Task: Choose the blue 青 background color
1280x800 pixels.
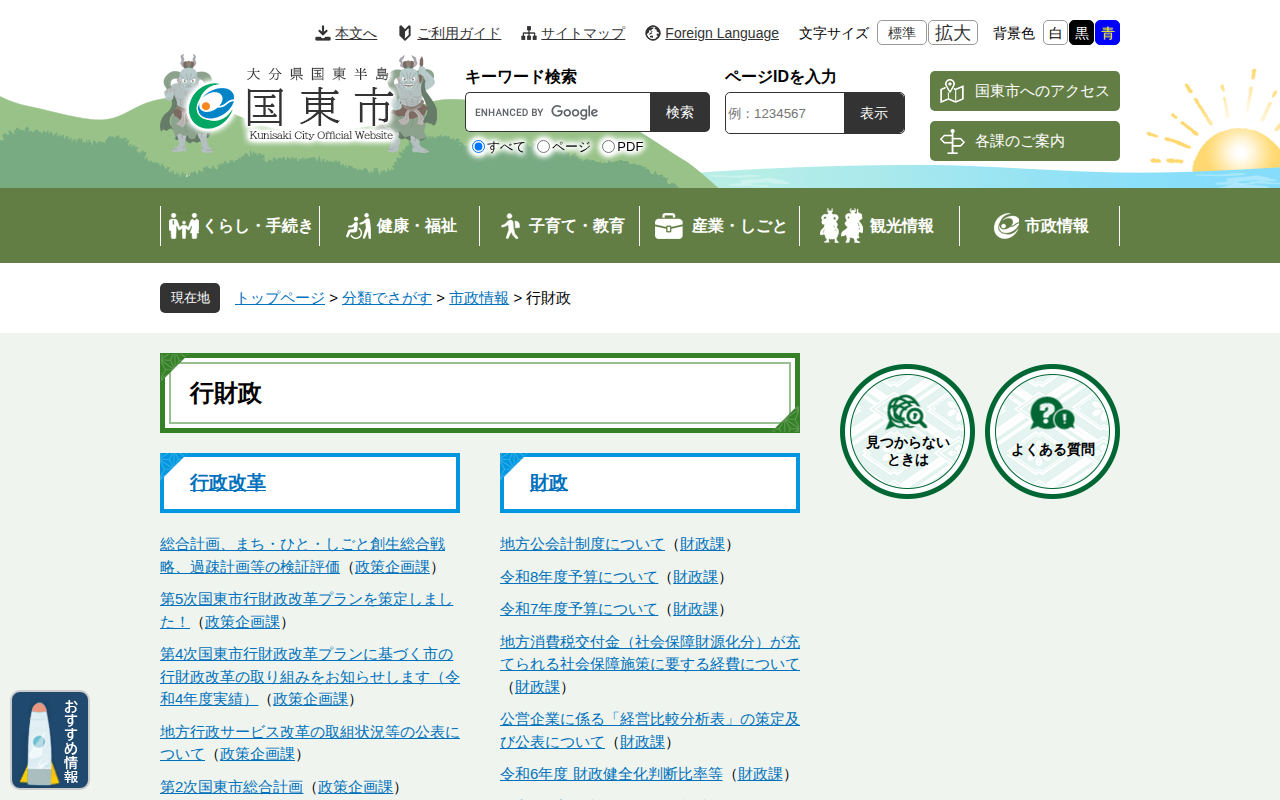Action: coord(1107,33)
